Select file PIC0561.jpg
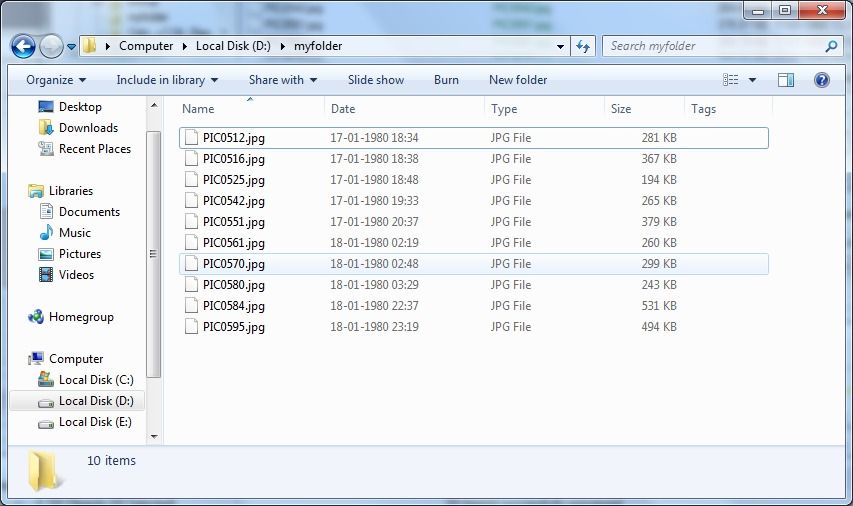 tap(473, 243)
